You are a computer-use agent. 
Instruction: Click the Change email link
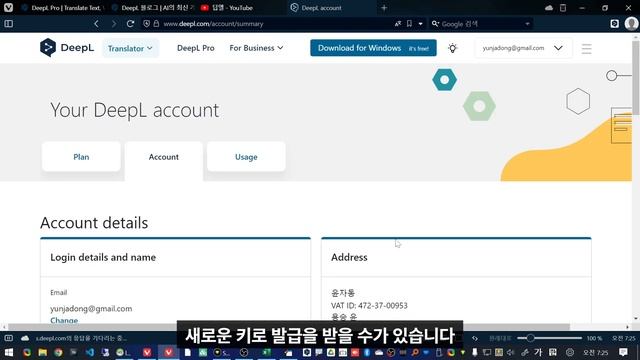[64, 320]
